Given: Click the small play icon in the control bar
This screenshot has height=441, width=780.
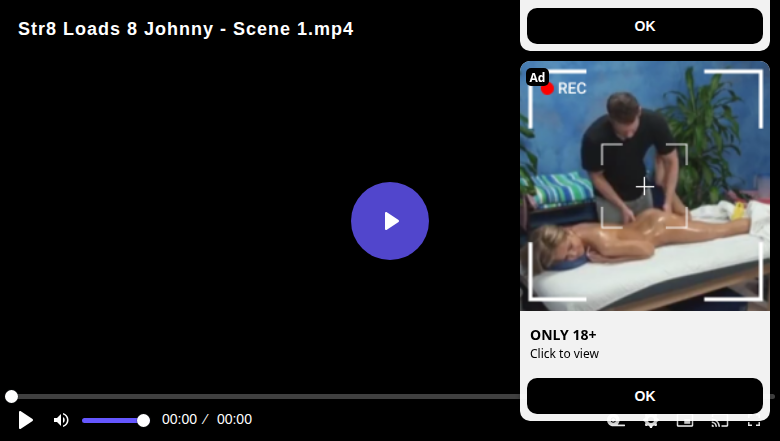Looking at the screenshot, I should point(25,420).
